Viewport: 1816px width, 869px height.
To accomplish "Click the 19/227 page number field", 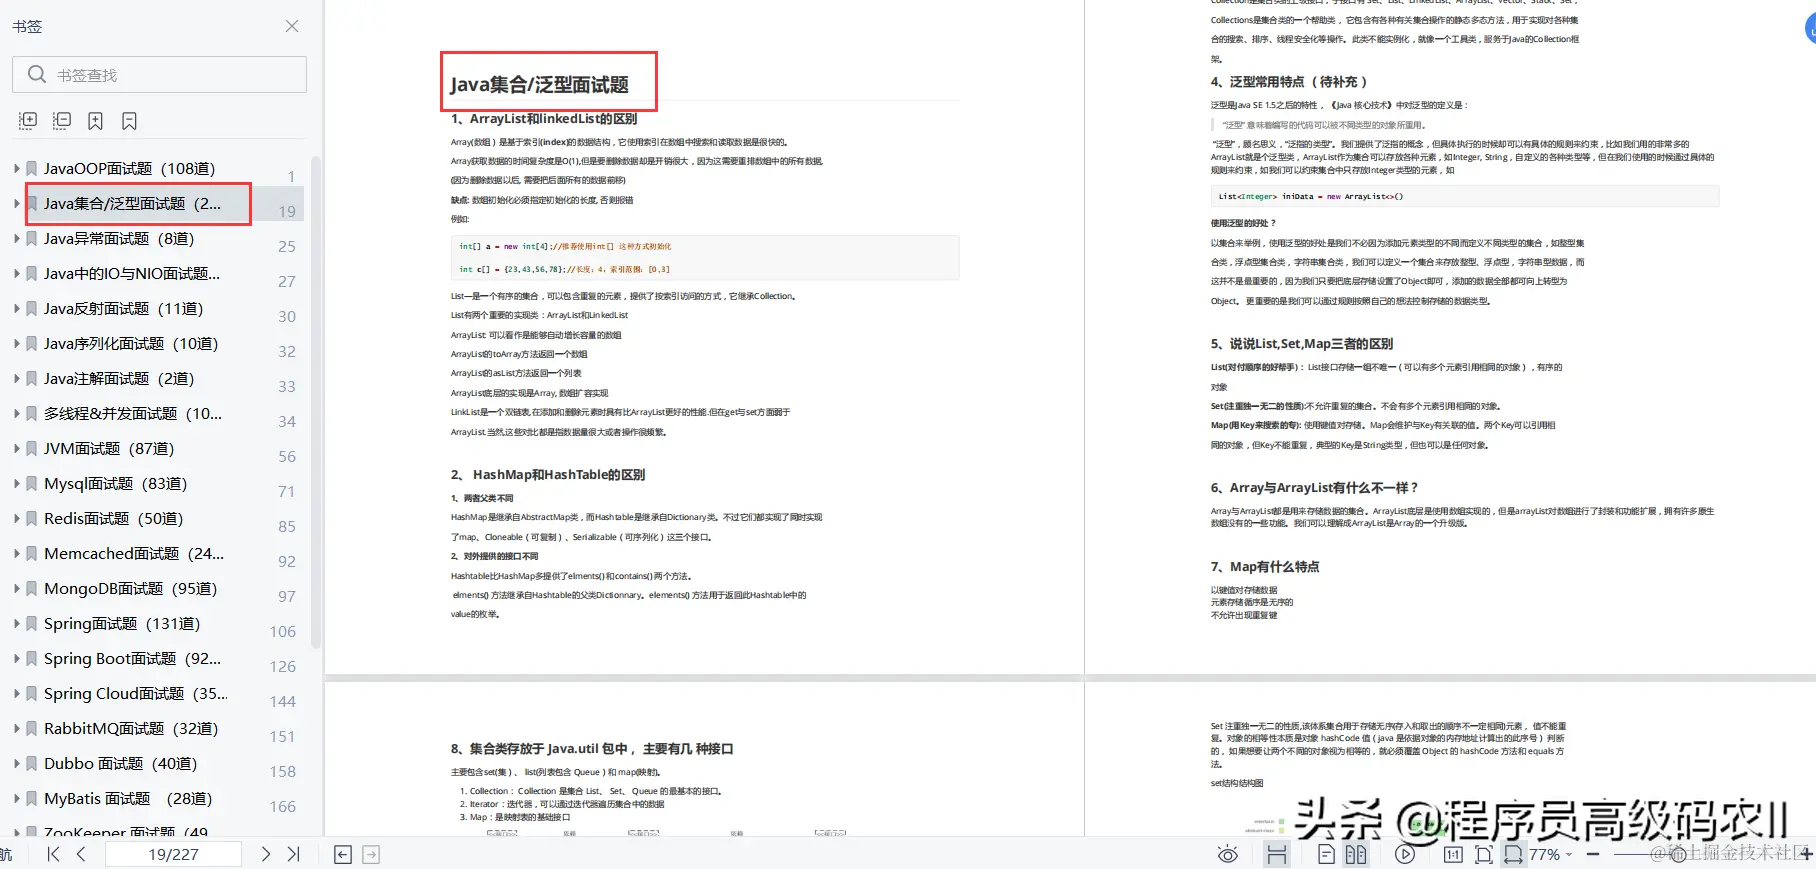I will coord(173,854).
